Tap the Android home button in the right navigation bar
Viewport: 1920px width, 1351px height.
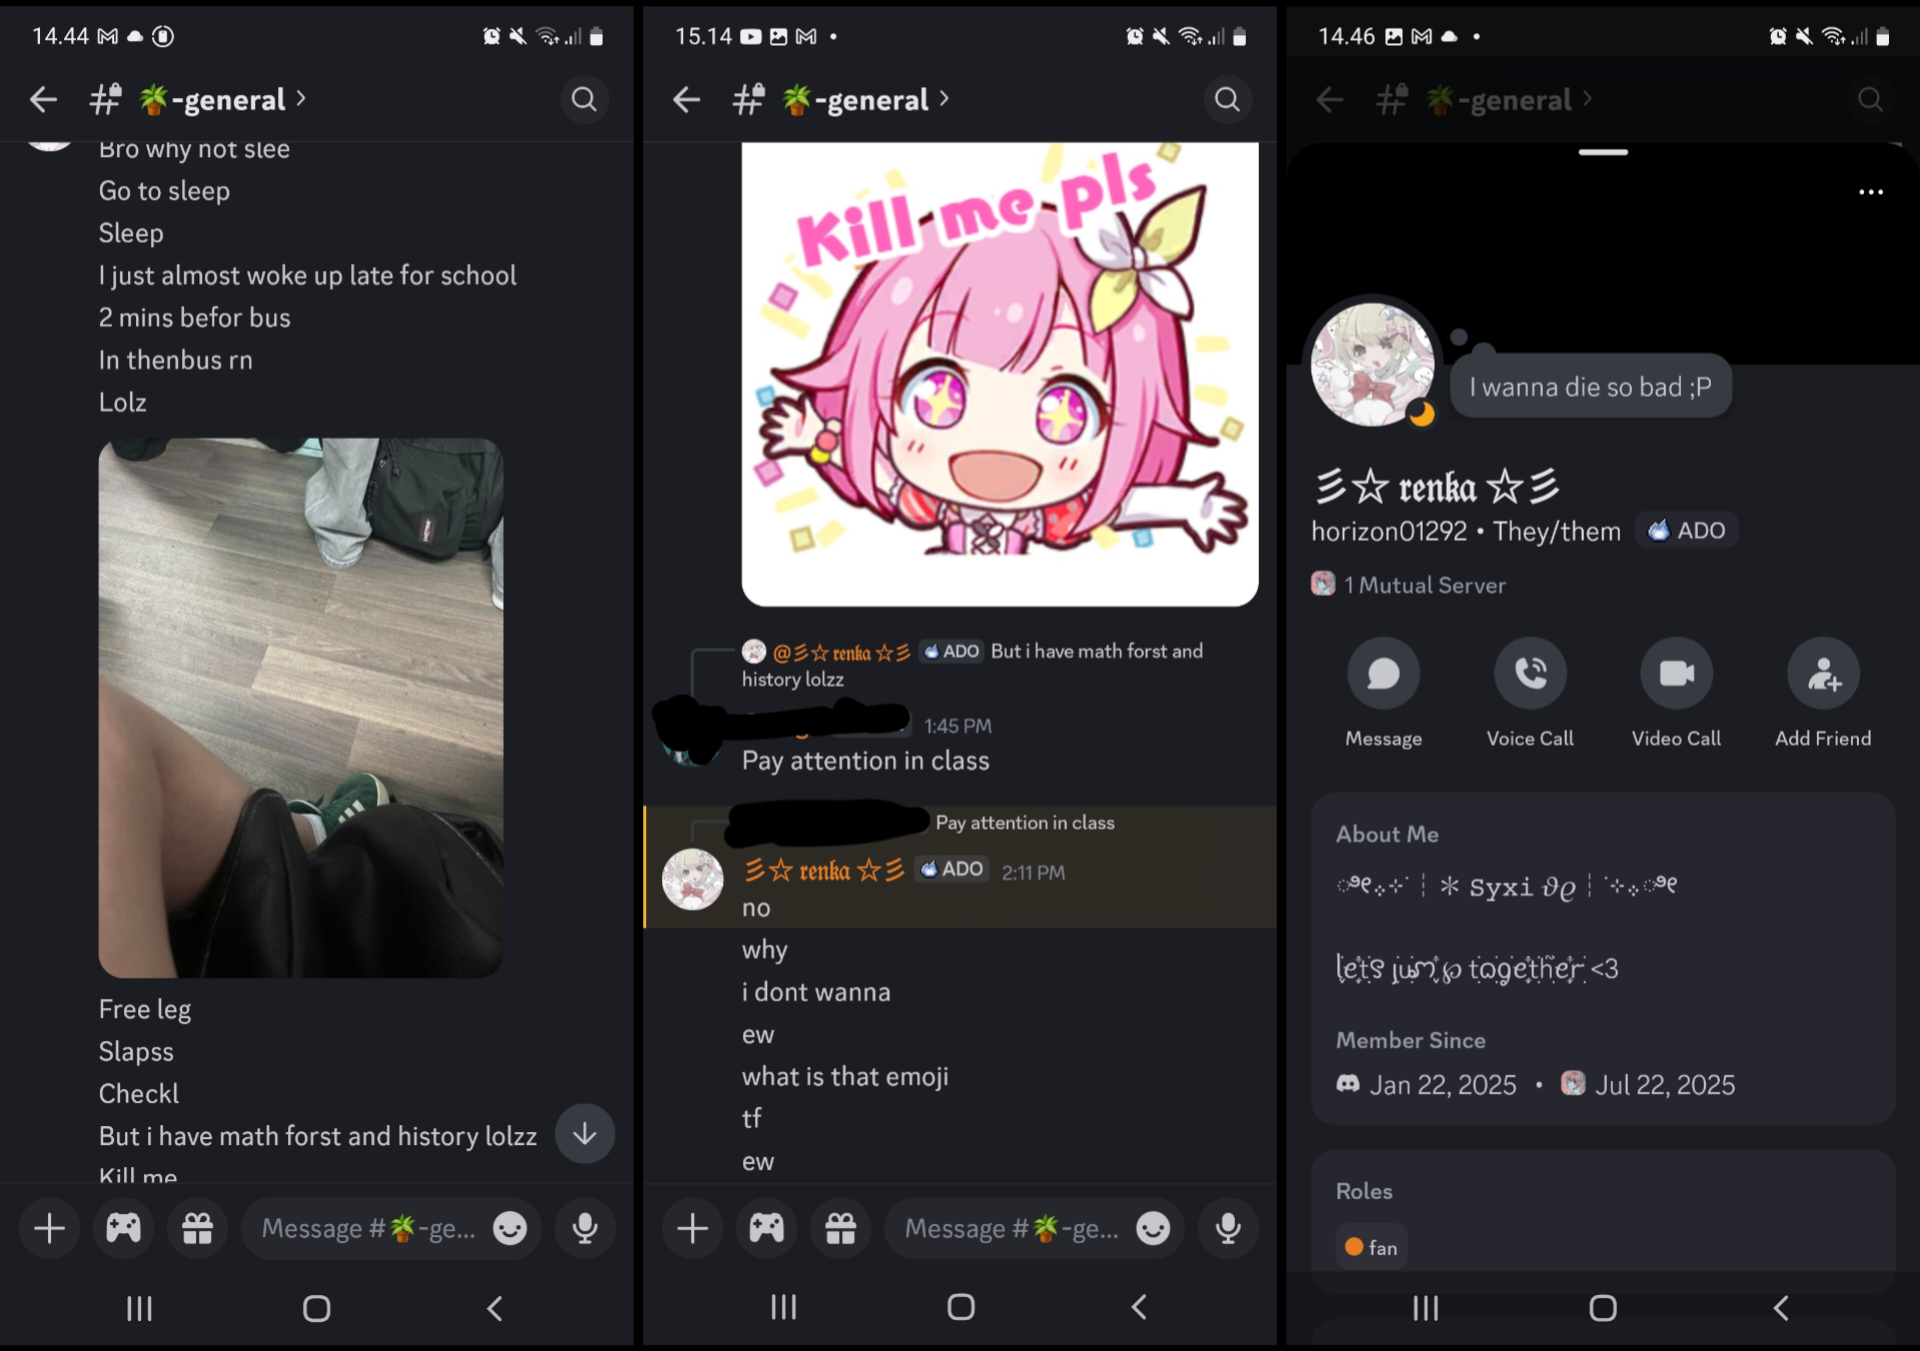1603,1308
